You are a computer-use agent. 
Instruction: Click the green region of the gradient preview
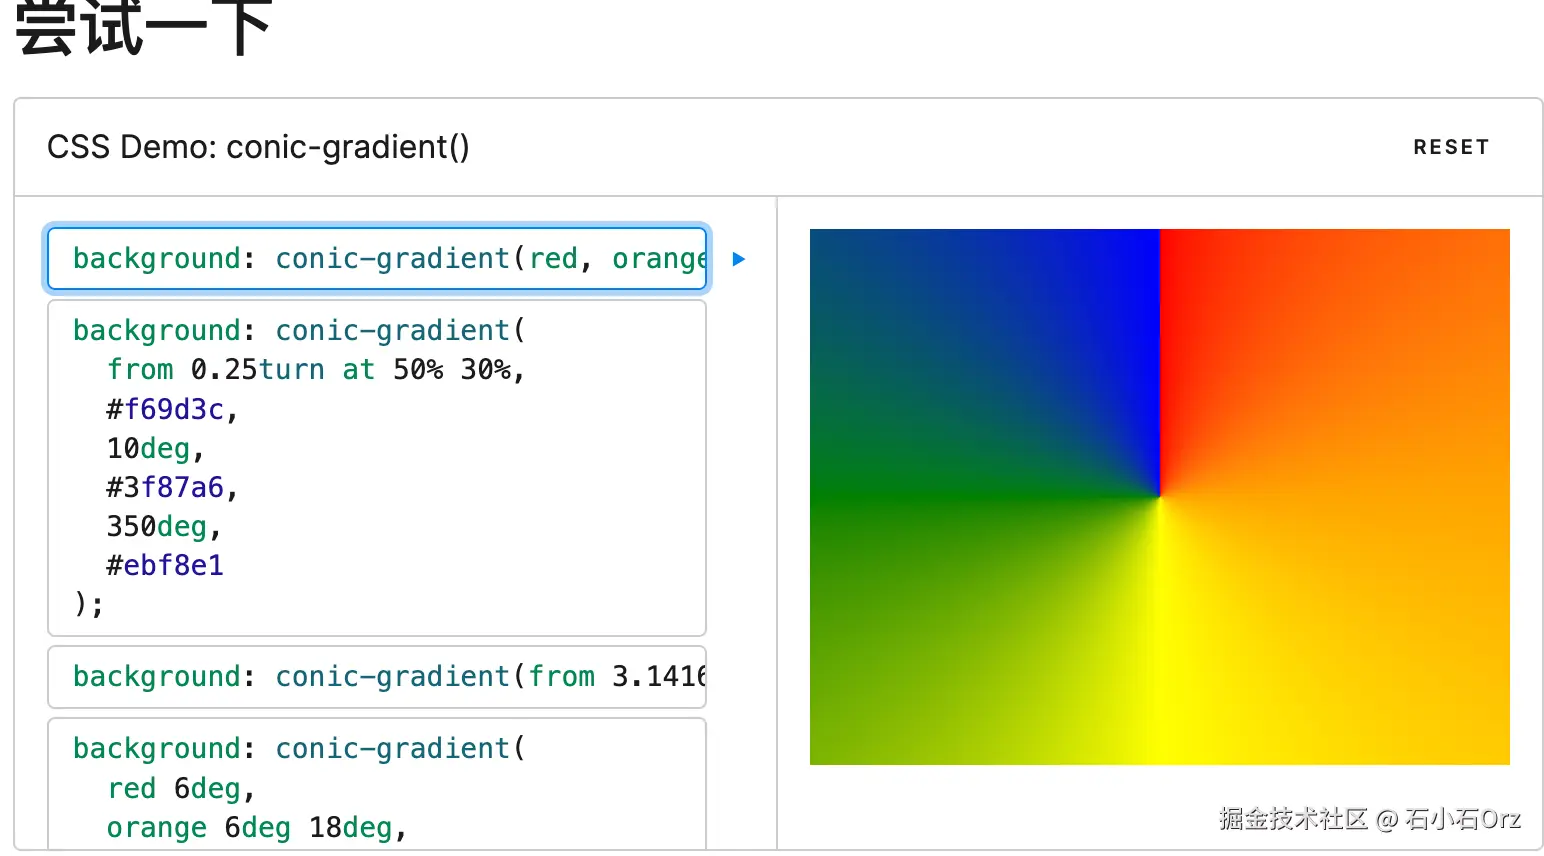900,560
